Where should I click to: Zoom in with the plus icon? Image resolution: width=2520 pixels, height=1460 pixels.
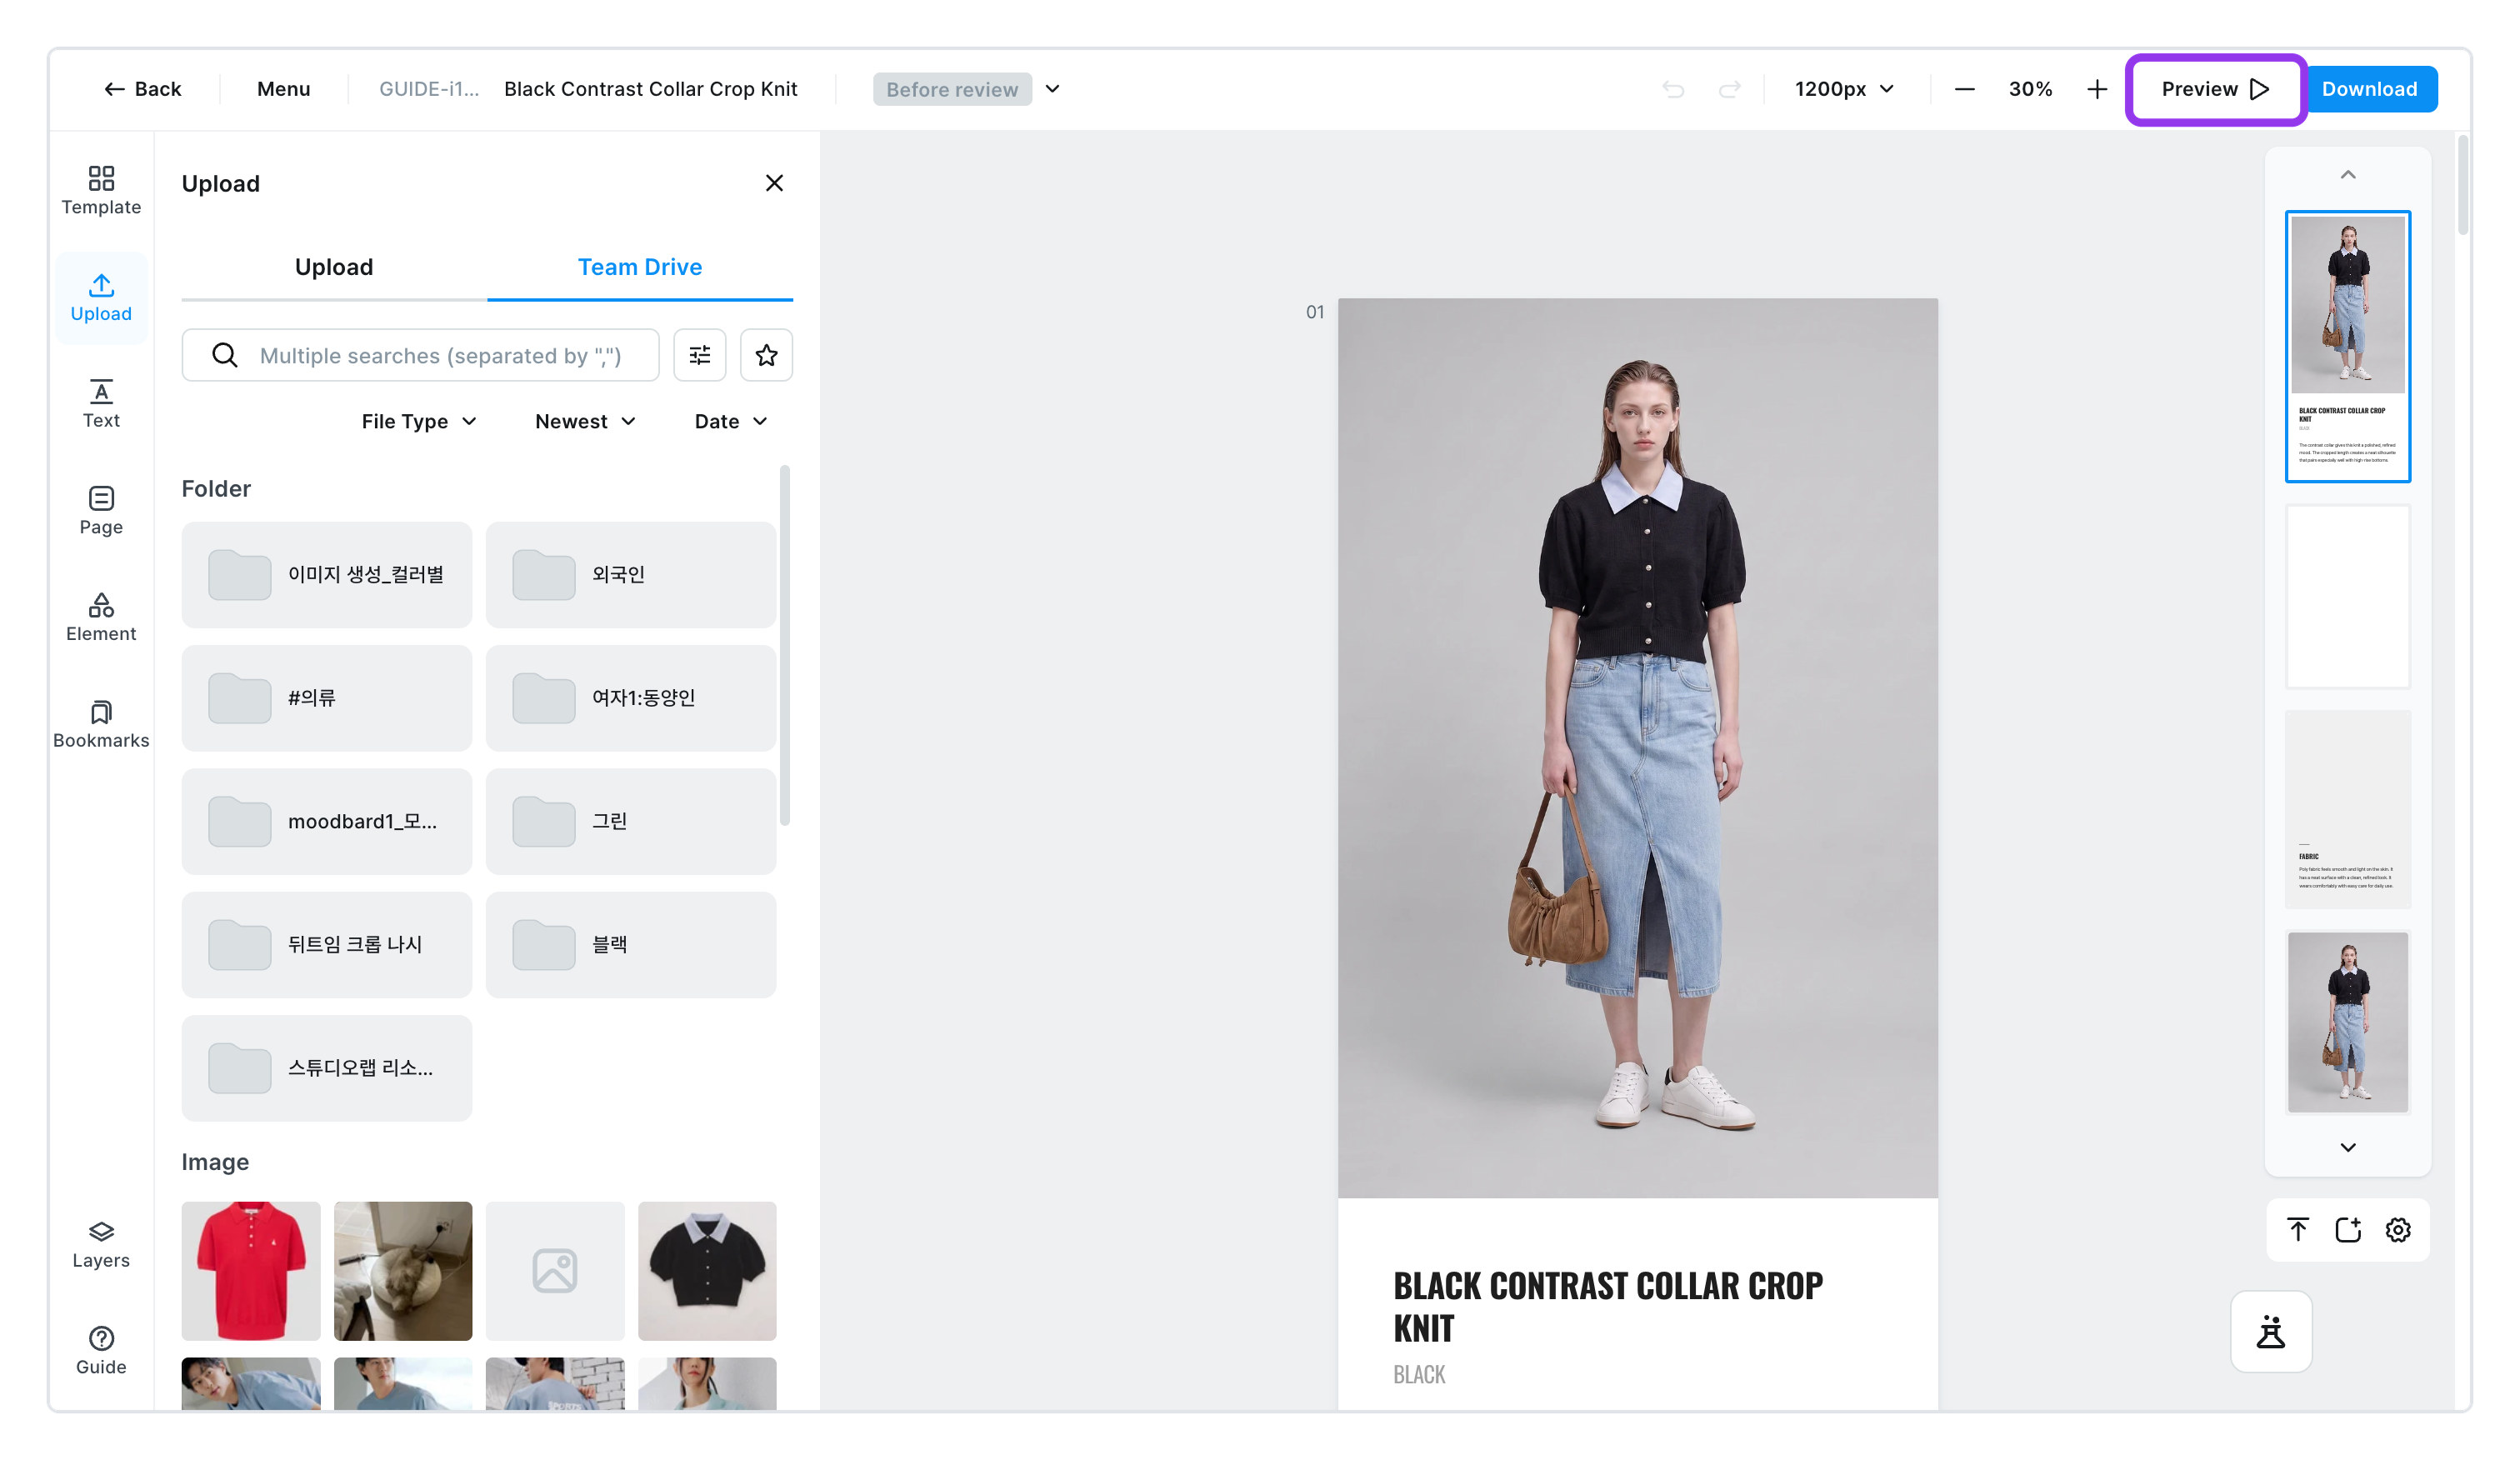pyautogui.click(x=2097, y=89)
